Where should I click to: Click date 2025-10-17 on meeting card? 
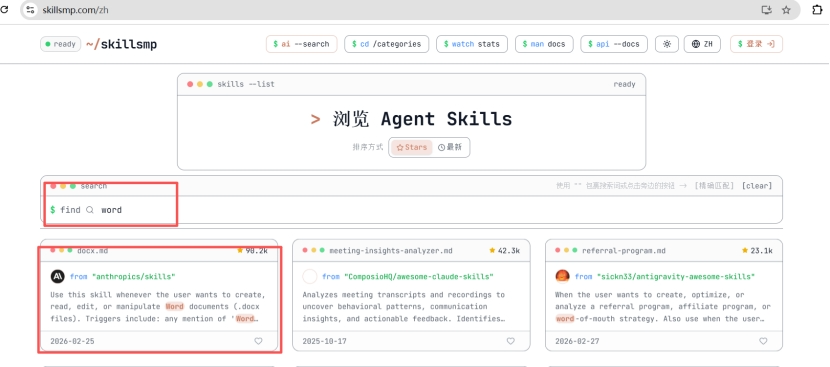(324, 341)
